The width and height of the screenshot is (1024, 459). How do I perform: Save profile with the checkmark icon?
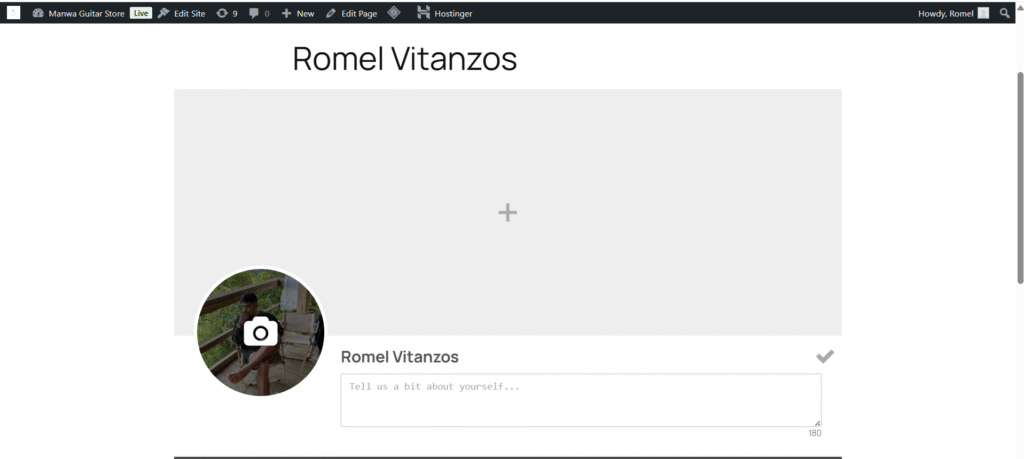pyautogui.click(x=825, y=357)
